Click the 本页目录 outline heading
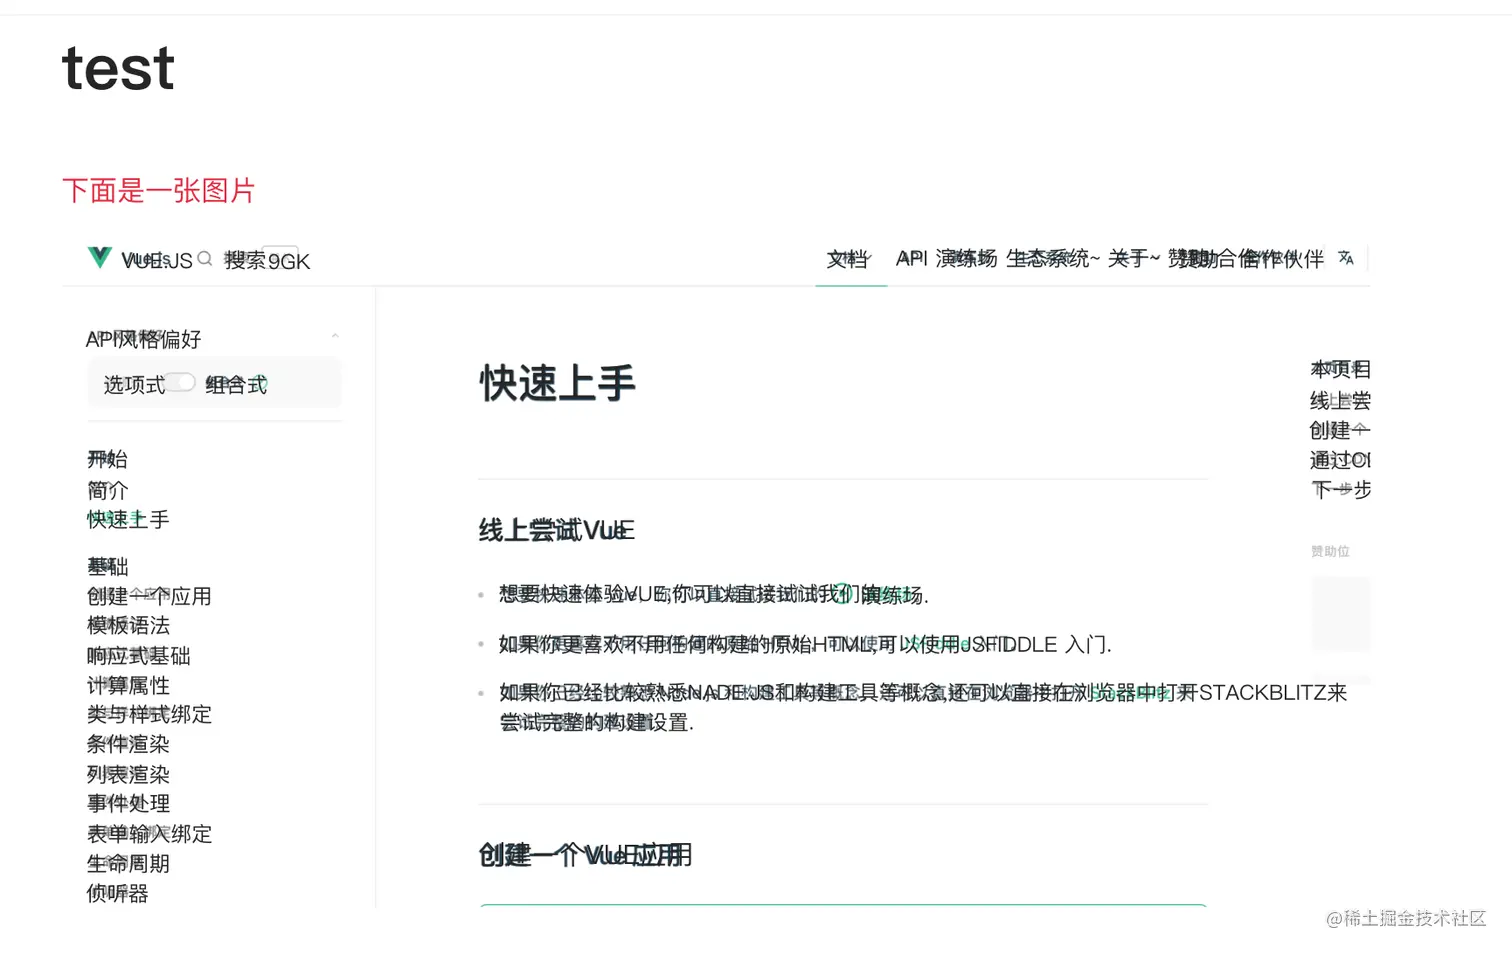Screen dimensions: 1512x954 click(1340, 369)
